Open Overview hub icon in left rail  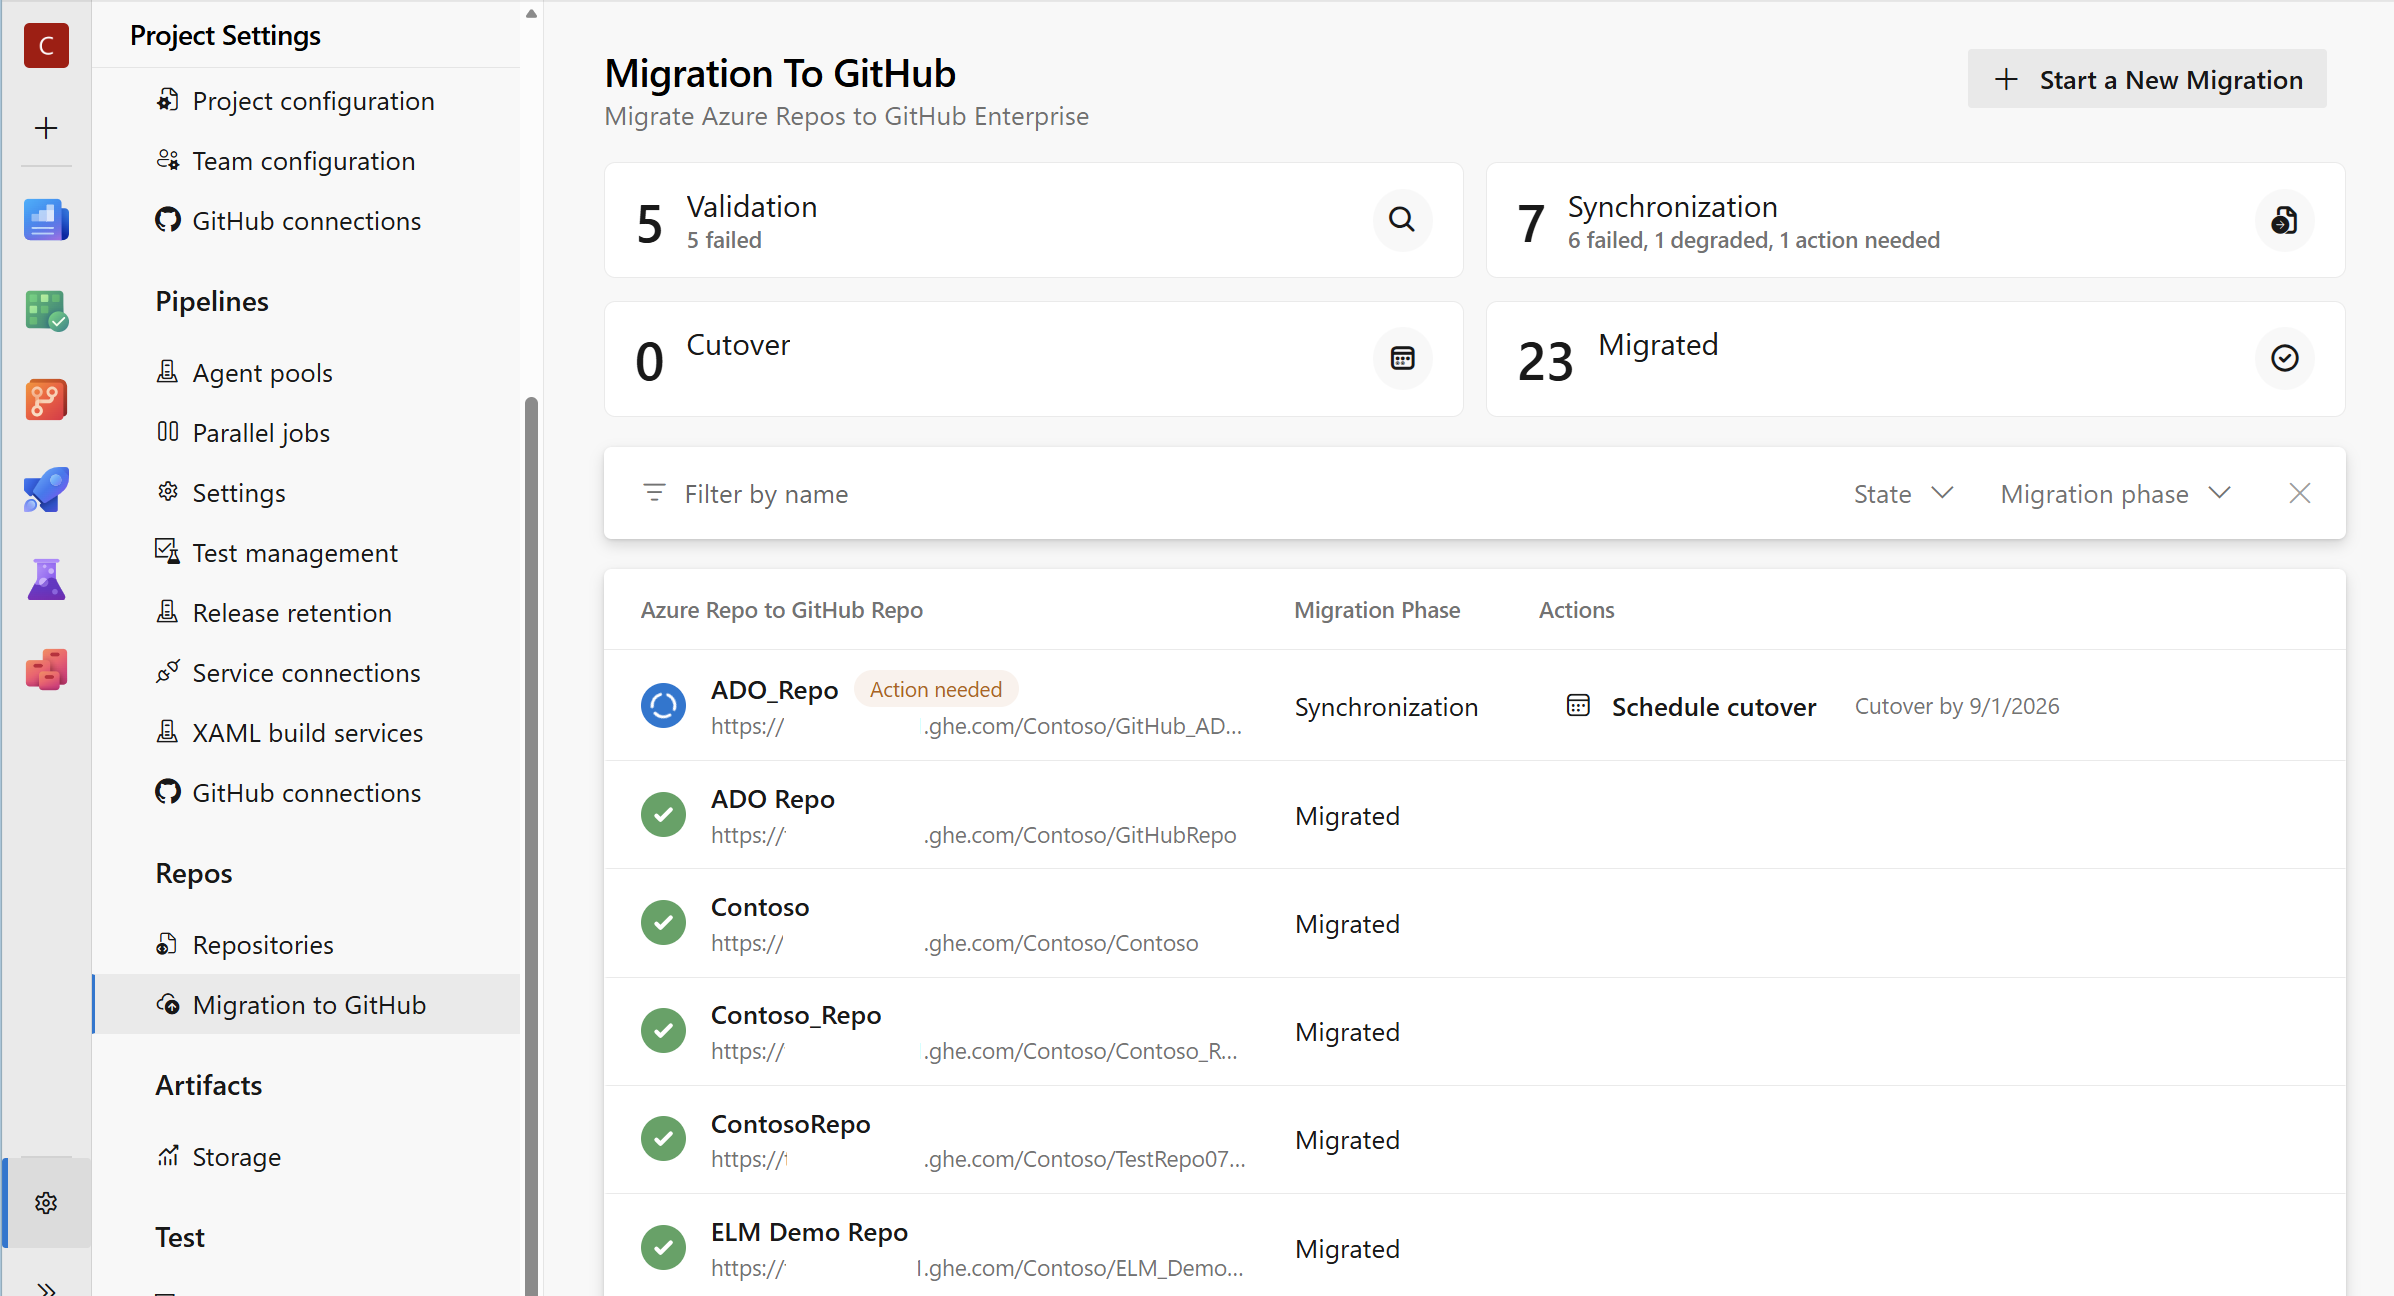pyautogui.click(x=46, y=220)
